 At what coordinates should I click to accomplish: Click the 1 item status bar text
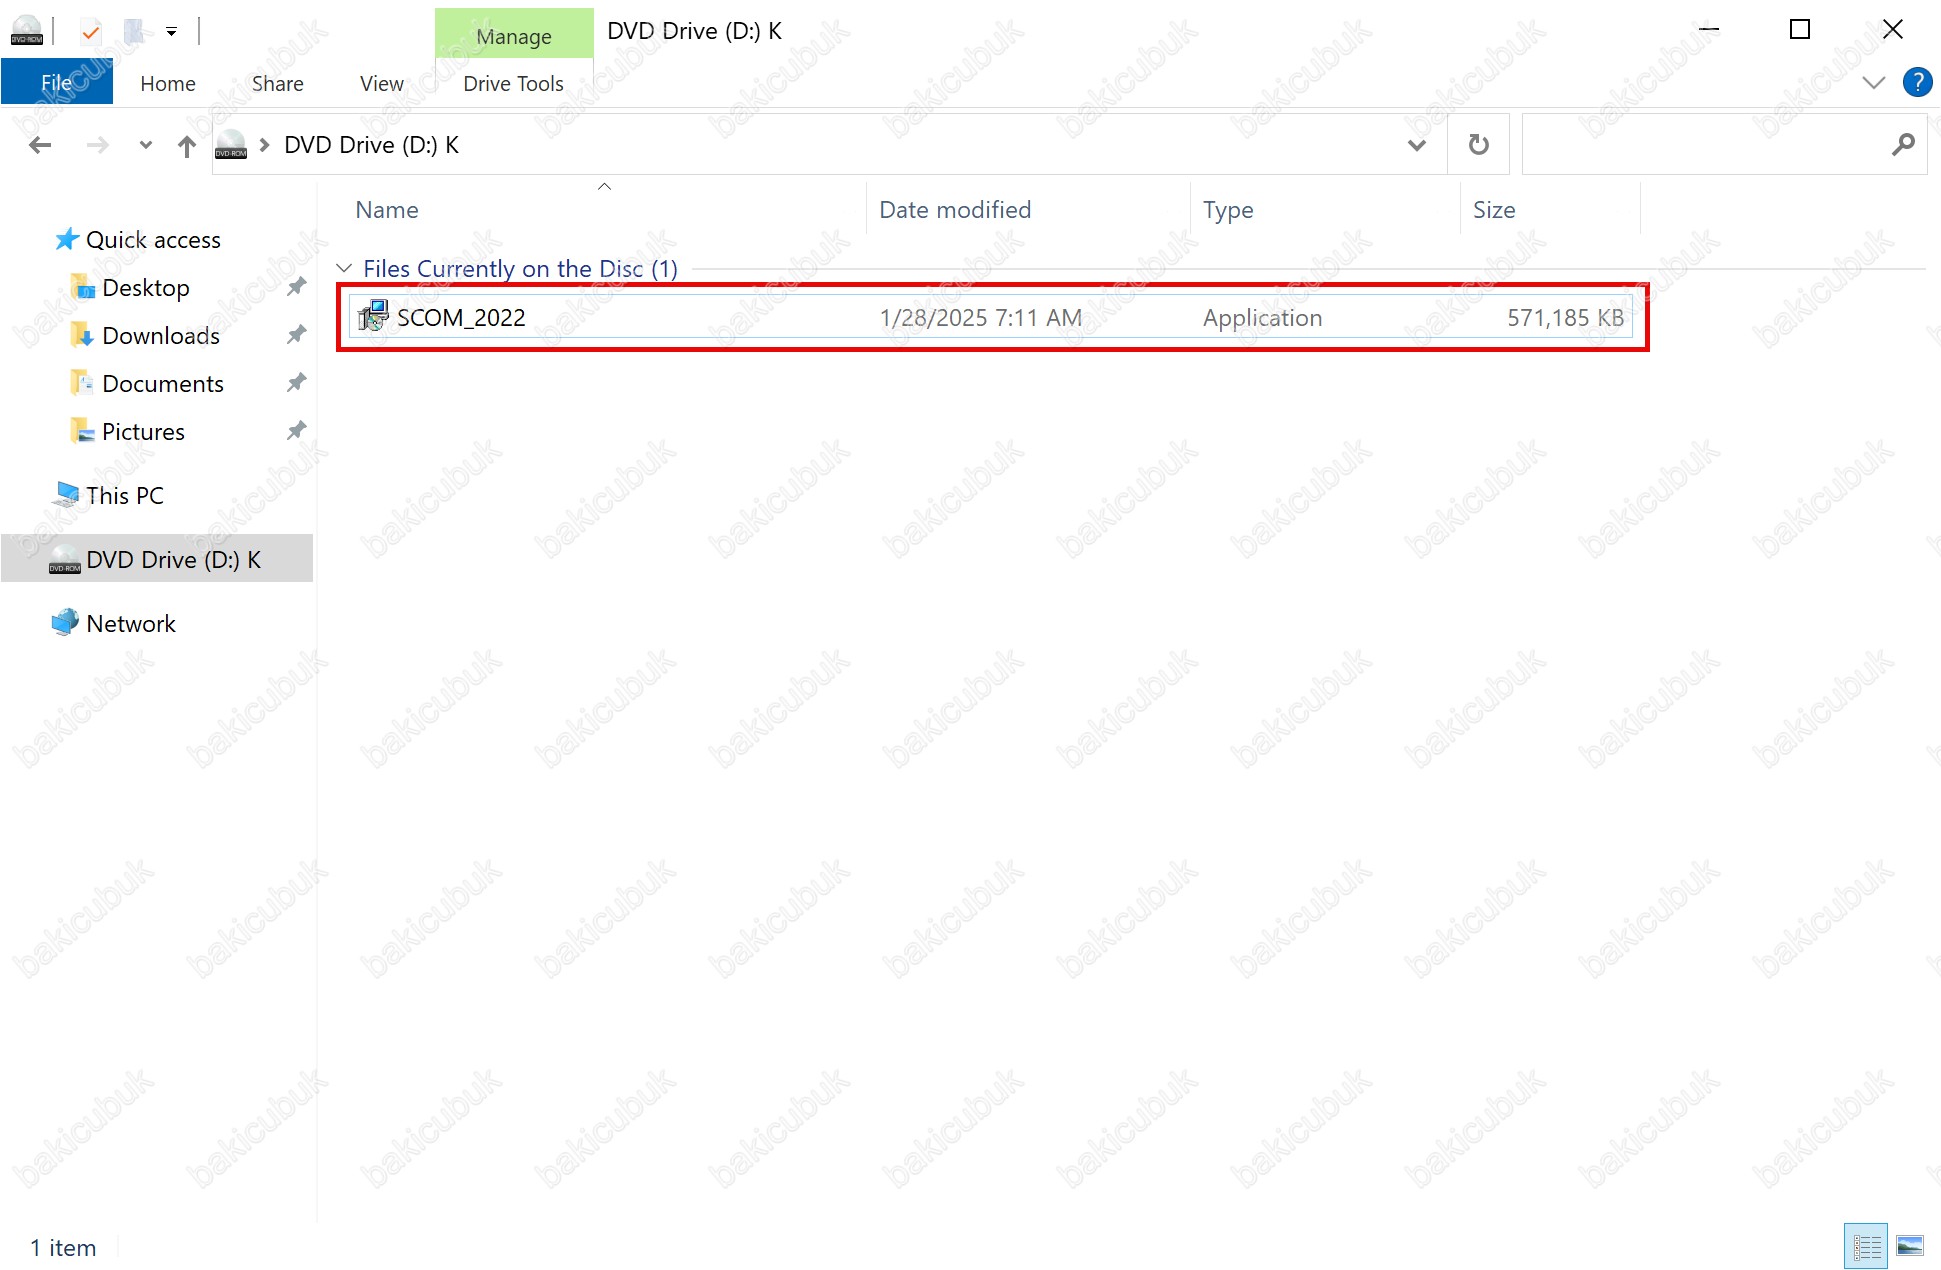click(63, 1248)
